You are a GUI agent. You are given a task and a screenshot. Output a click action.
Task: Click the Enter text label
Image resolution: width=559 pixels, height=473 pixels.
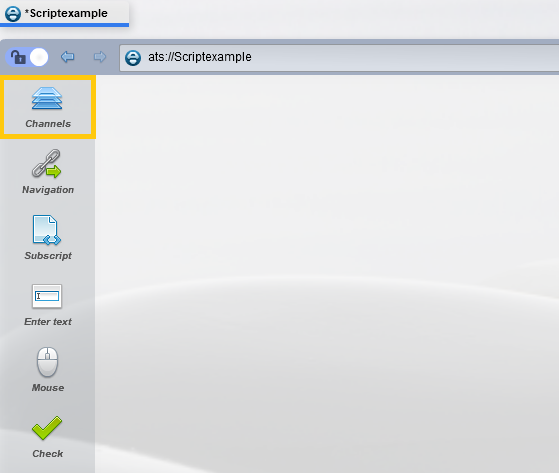point(48,322)
